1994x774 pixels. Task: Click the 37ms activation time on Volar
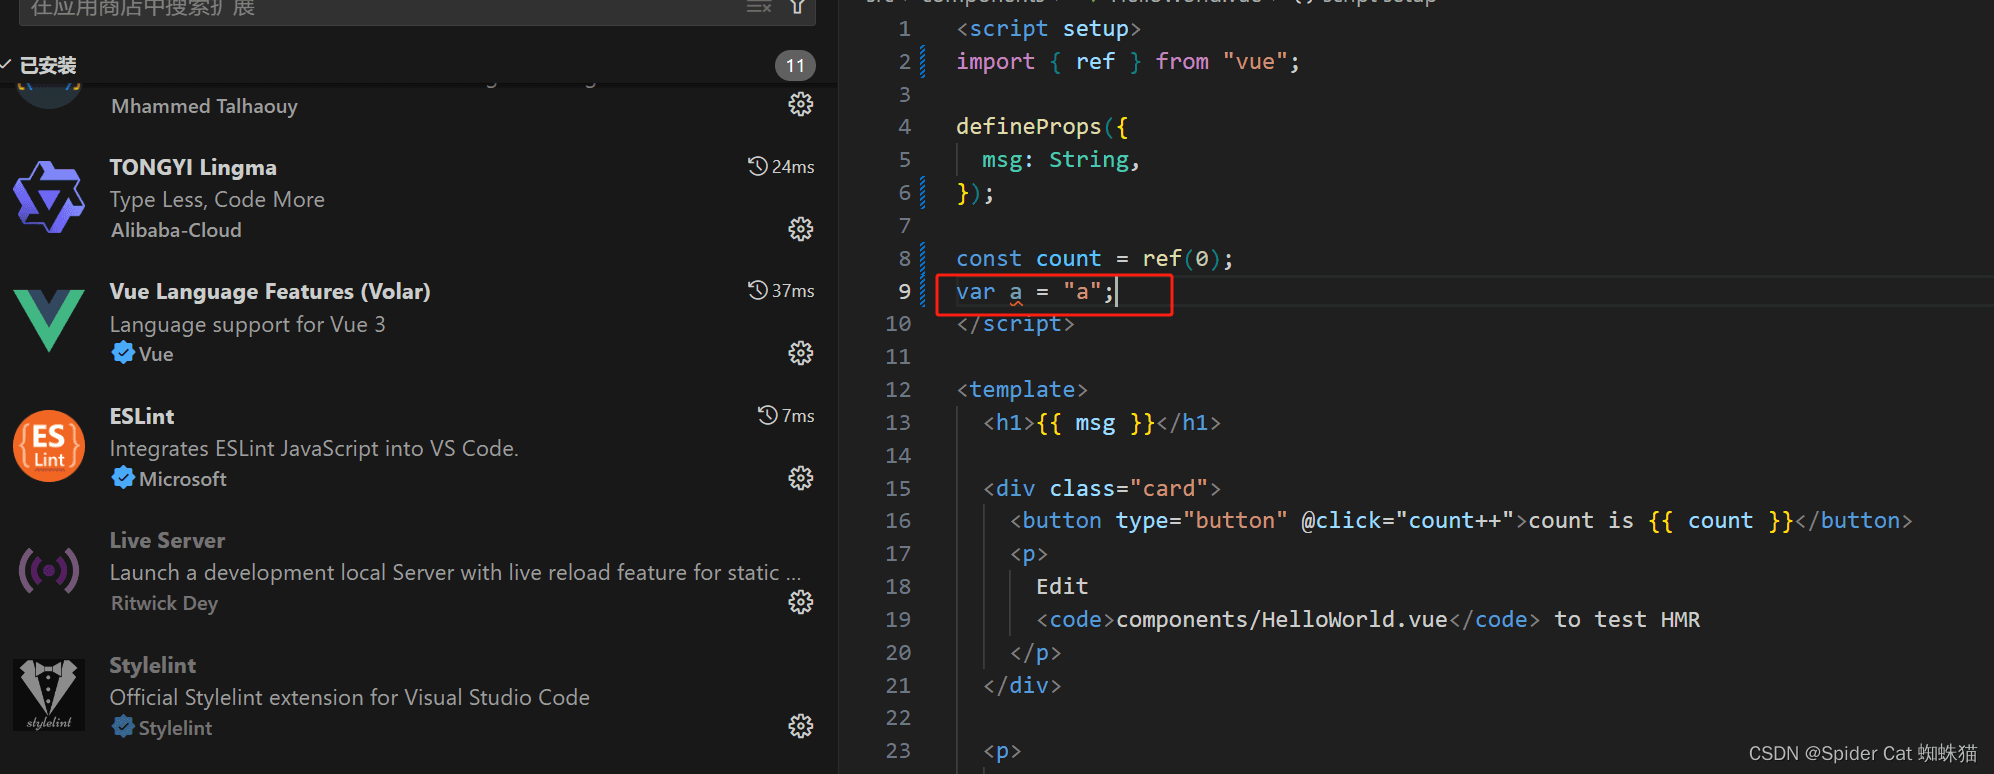pos(781,290)
